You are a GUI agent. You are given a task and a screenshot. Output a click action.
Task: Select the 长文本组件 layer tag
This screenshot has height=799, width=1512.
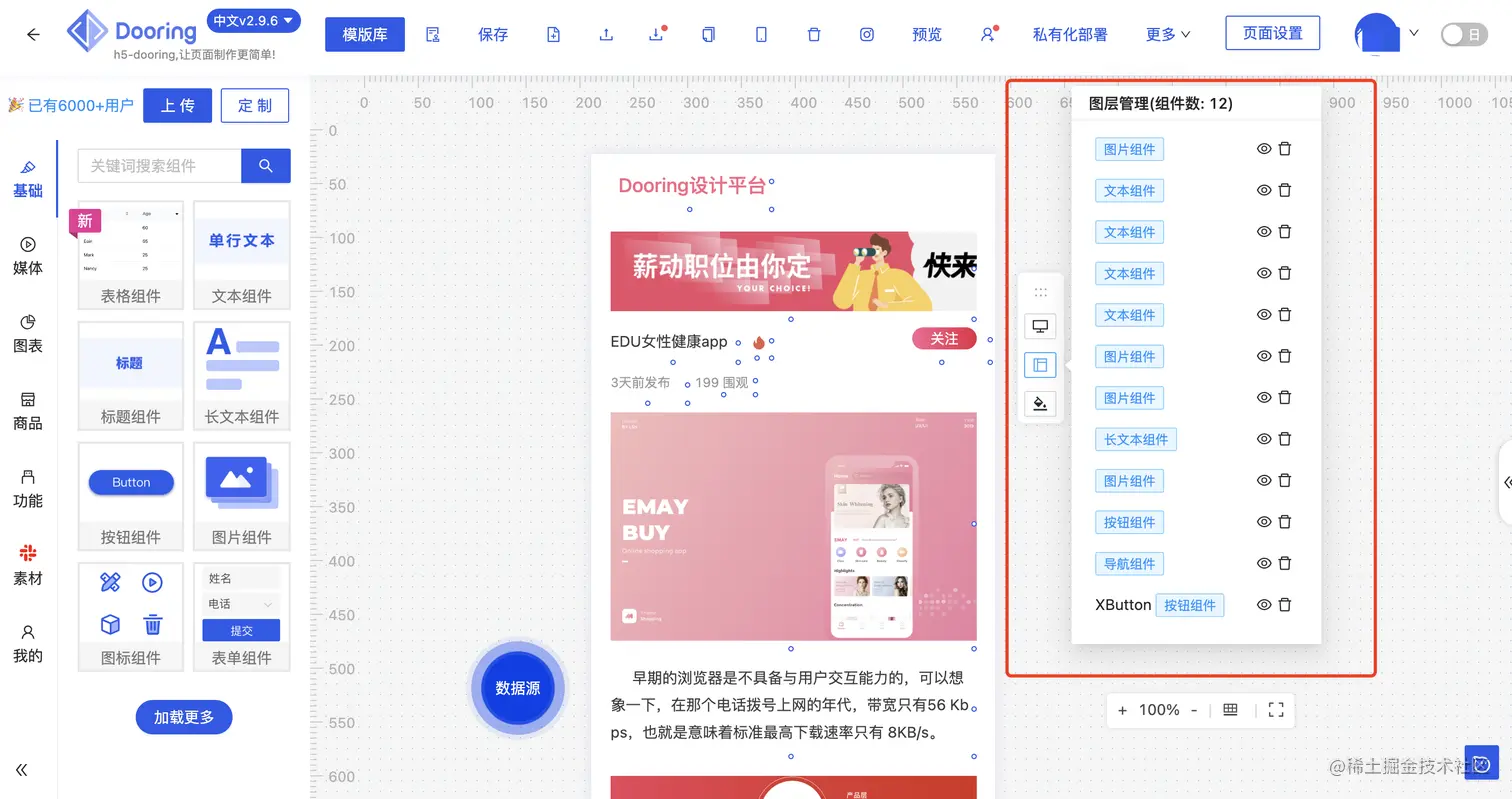point(1136,439)
